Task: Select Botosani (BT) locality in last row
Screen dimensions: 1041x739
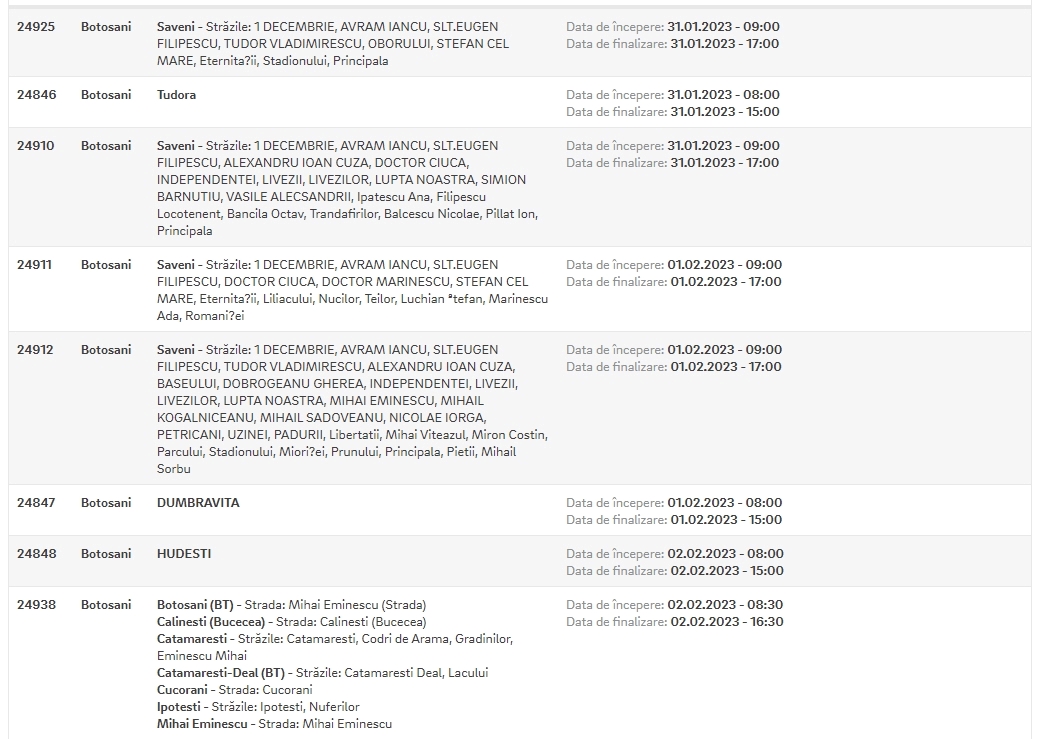Action: tap(195, 605)
